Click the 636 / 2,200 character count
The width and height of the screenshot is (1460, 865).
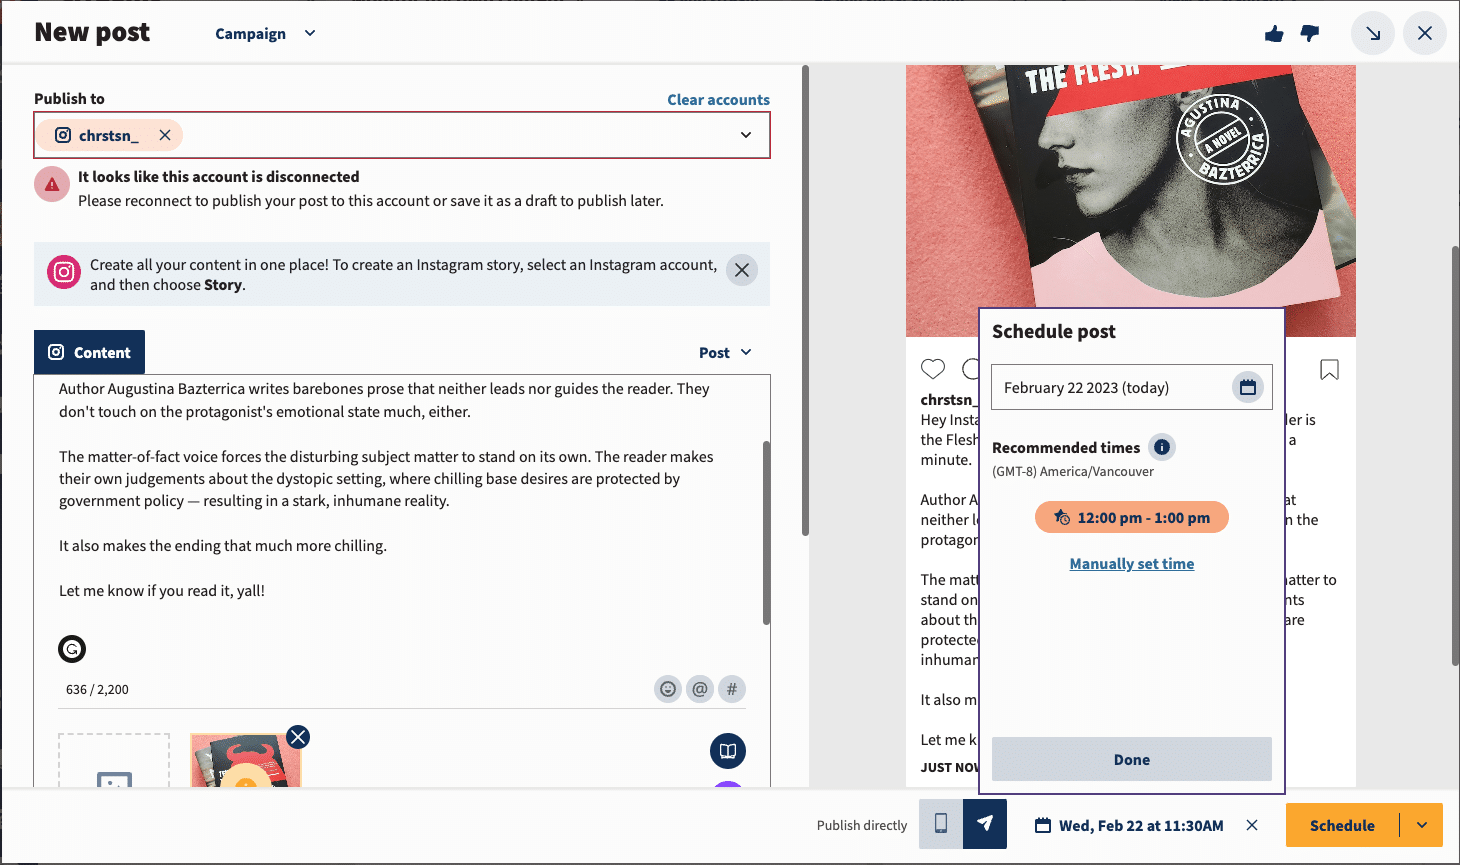[97, 690]
